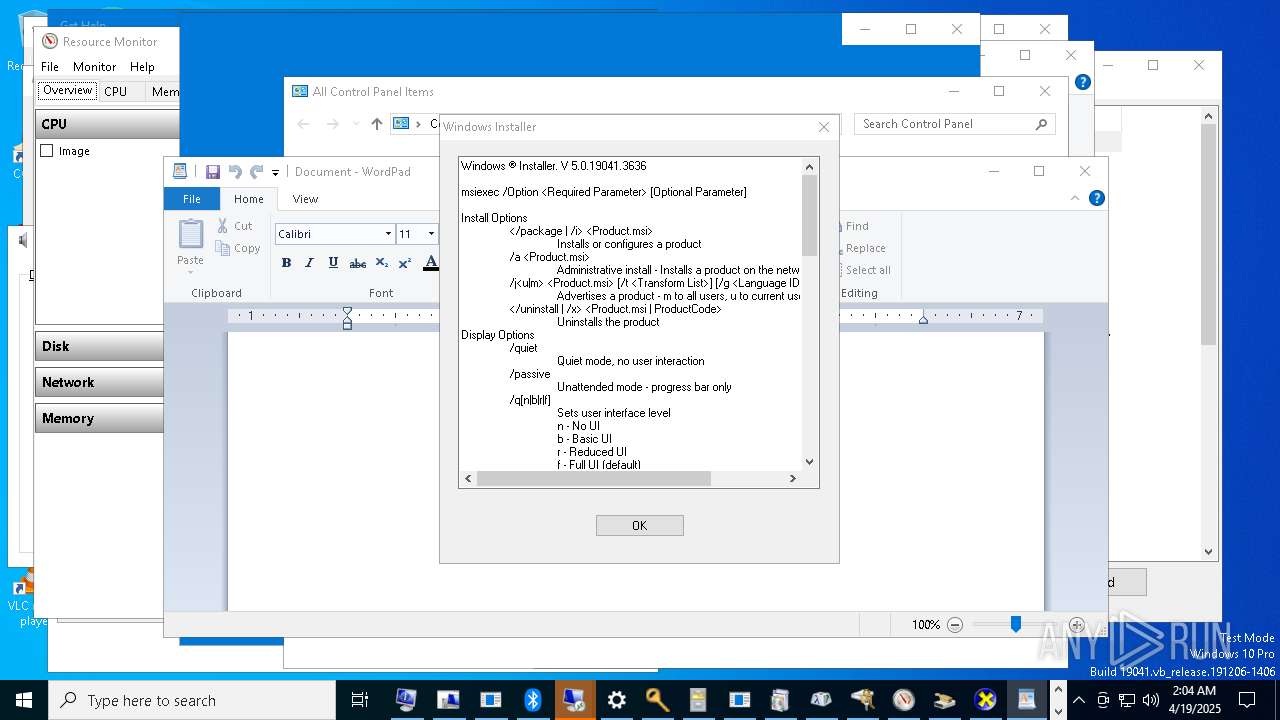The width and height of the screenshot is (1280, 720).
Task: Click the Control Panel Up arrow button
Action: point(377,124)
